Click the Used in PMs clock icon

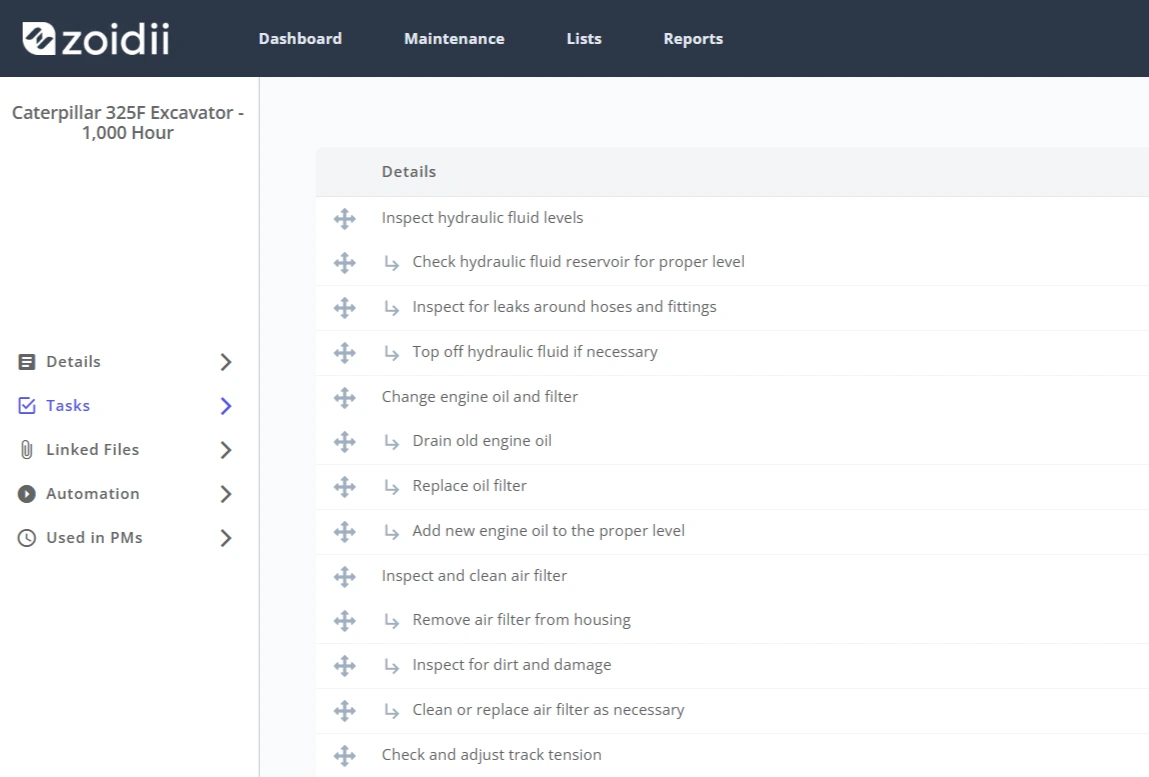[x=26, y=538]
